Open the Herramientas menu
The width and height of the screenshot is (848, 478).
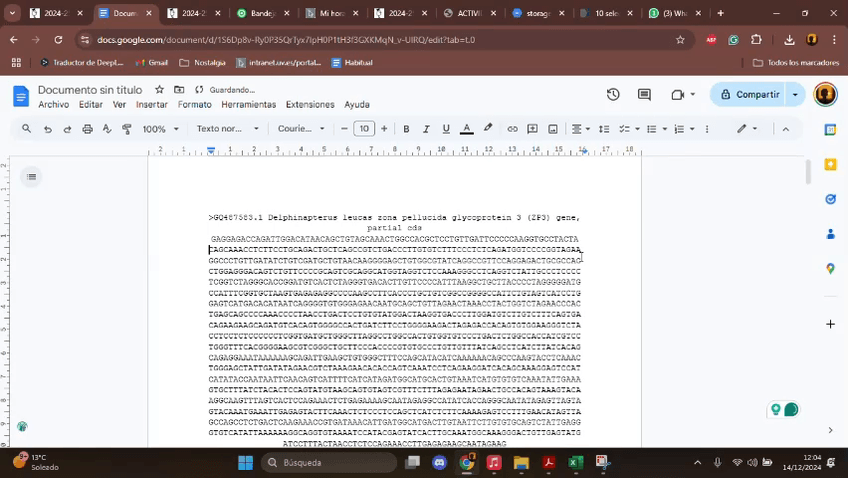(x=249, y=104)
